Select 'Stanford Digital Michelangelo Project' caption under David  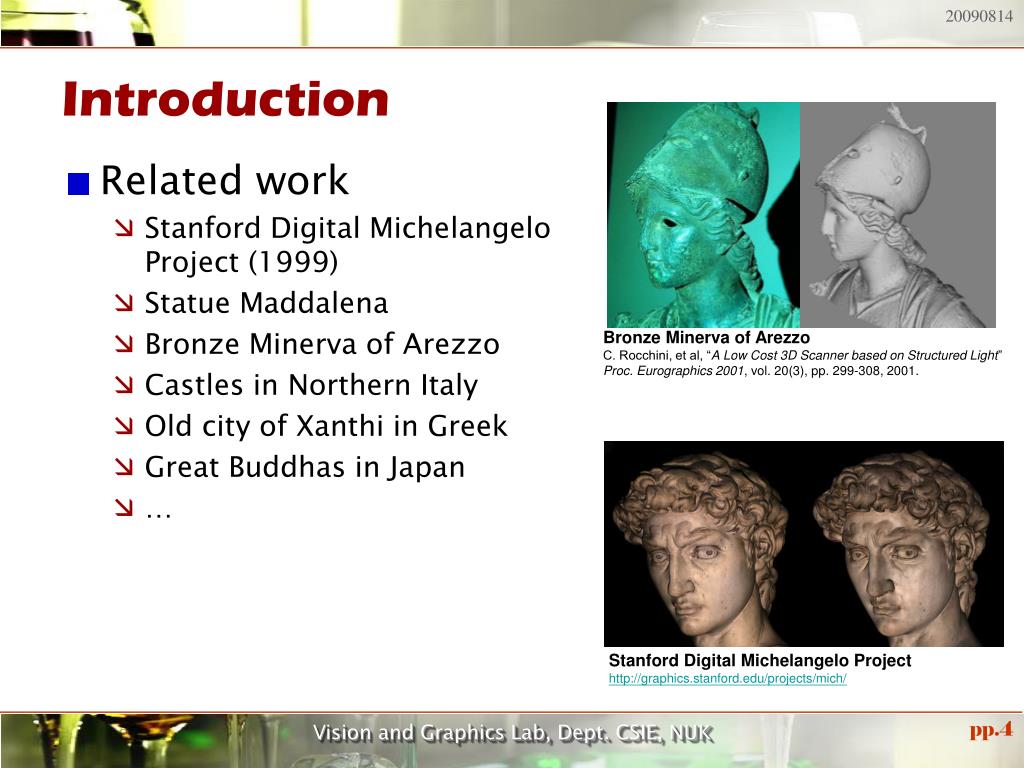[x=760, y=660]
